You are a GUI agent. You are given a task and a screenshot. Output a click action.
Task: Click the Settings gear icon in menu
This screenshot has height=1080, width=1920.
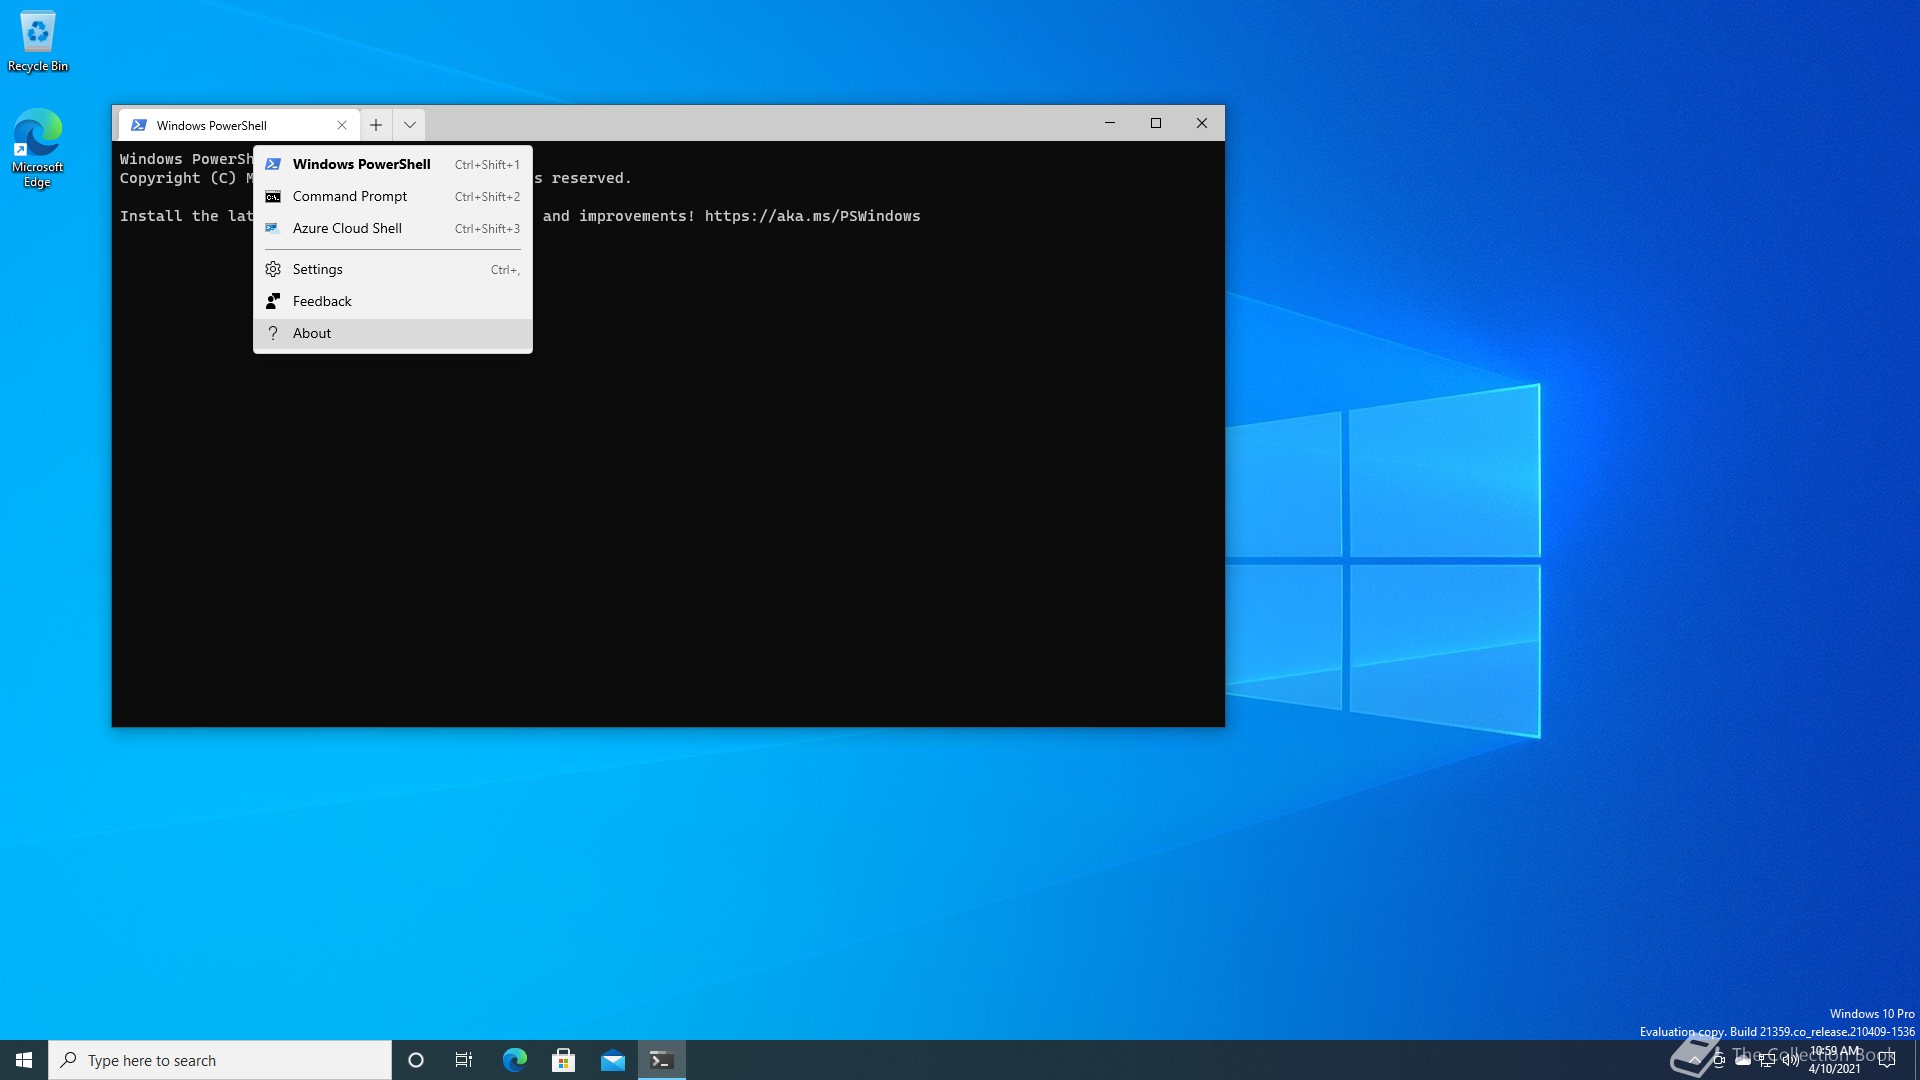click(273, 269)
